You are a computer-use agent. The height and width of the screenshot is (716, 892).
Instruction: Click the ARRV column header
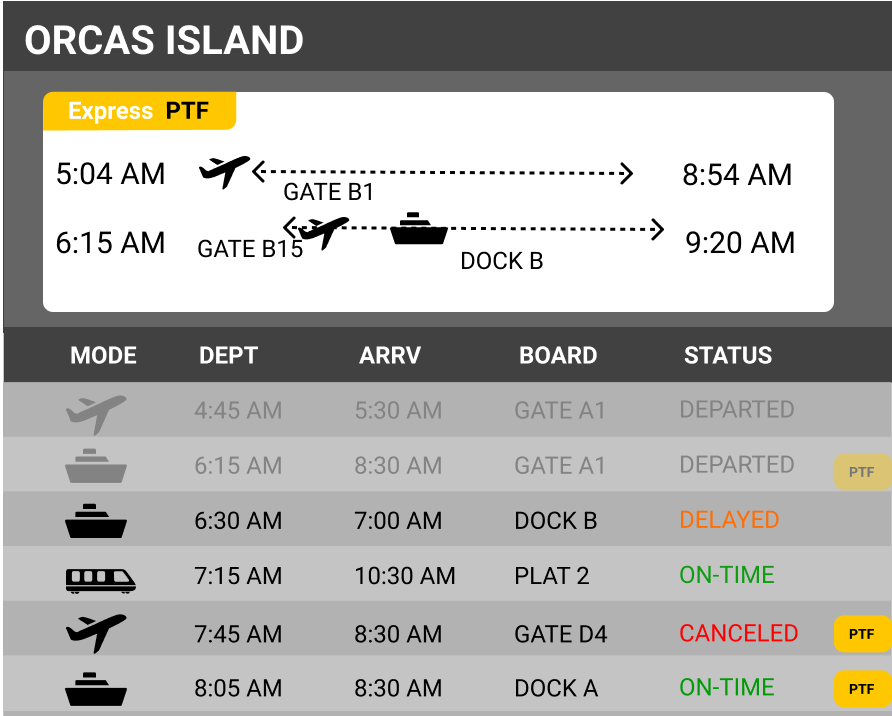(x=390, y=355)
